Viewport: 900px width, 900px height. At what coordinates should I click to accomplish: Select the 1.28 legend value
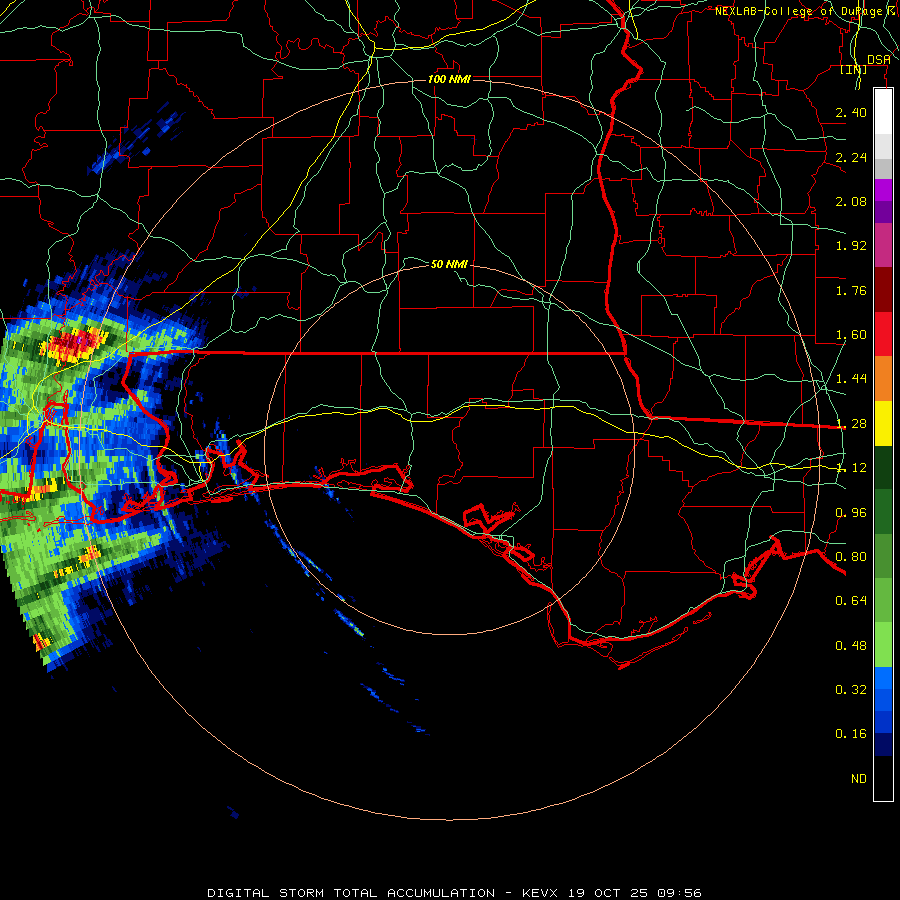851,424
